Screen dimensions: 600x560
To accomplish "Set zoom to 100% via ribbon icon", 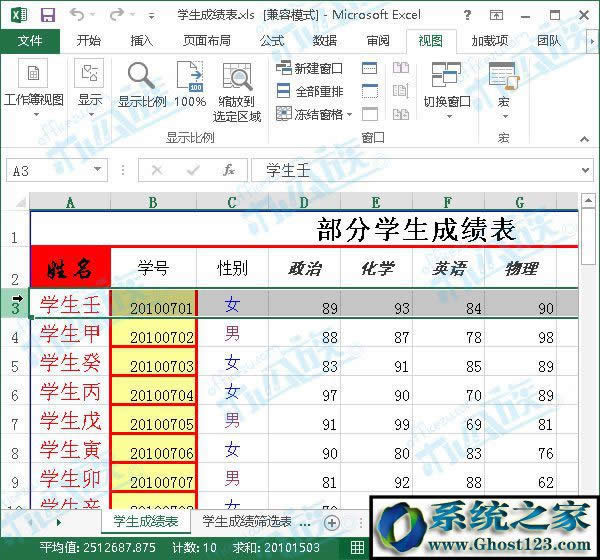I will click(x=190, y=78).
